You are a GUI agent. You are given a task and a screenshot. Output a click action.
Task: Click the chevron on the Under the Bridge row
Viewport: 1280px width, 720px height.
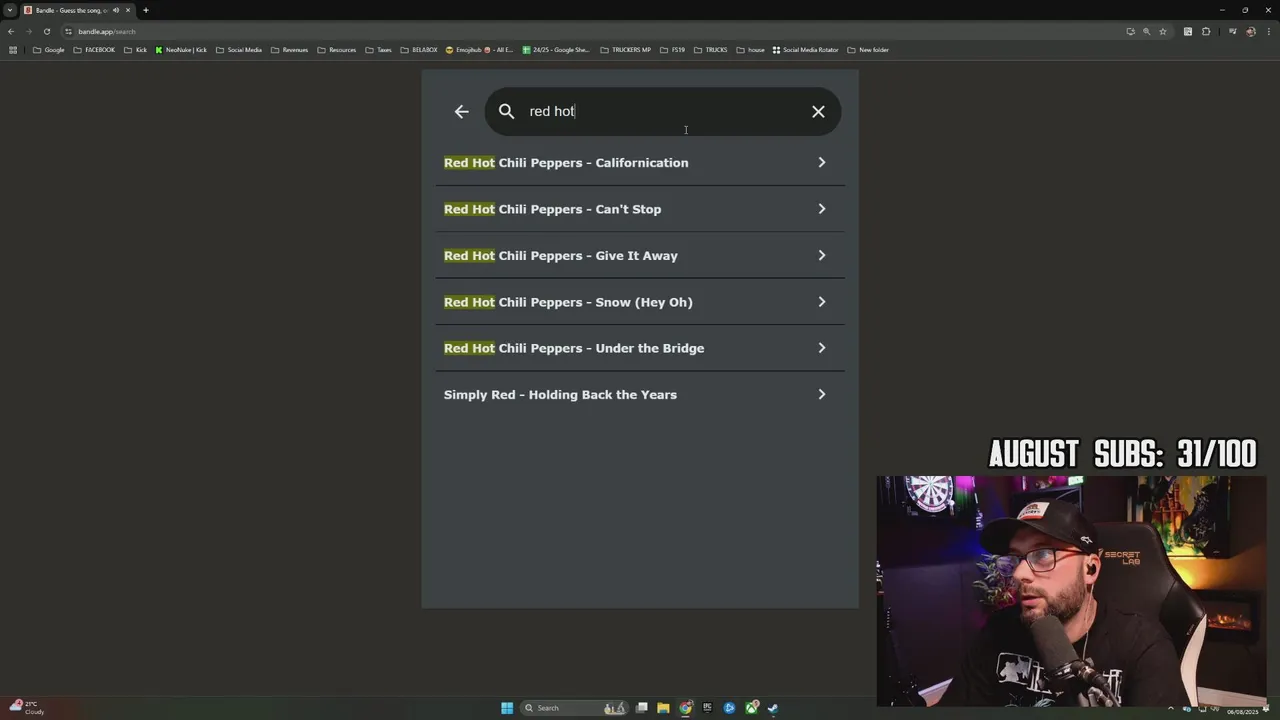[x=822, y=348]
